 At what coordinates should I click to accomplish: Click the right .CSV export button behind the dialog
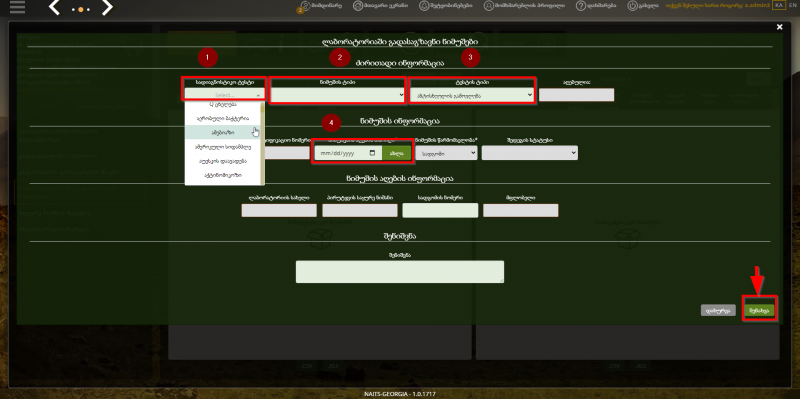[x=614, y=366]
